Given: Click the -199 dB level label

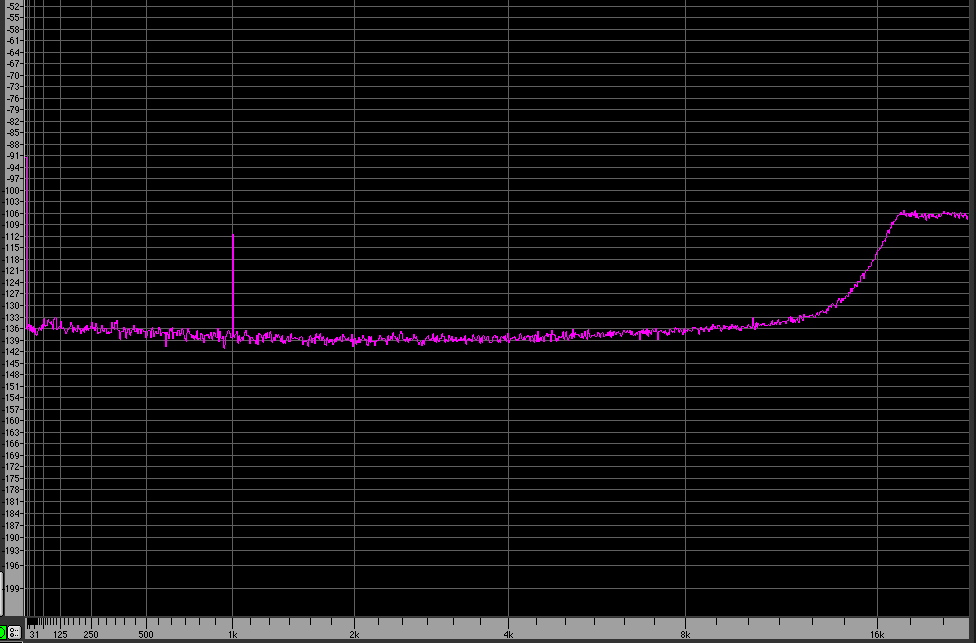Looking at the screenshot, I should 12,588.
